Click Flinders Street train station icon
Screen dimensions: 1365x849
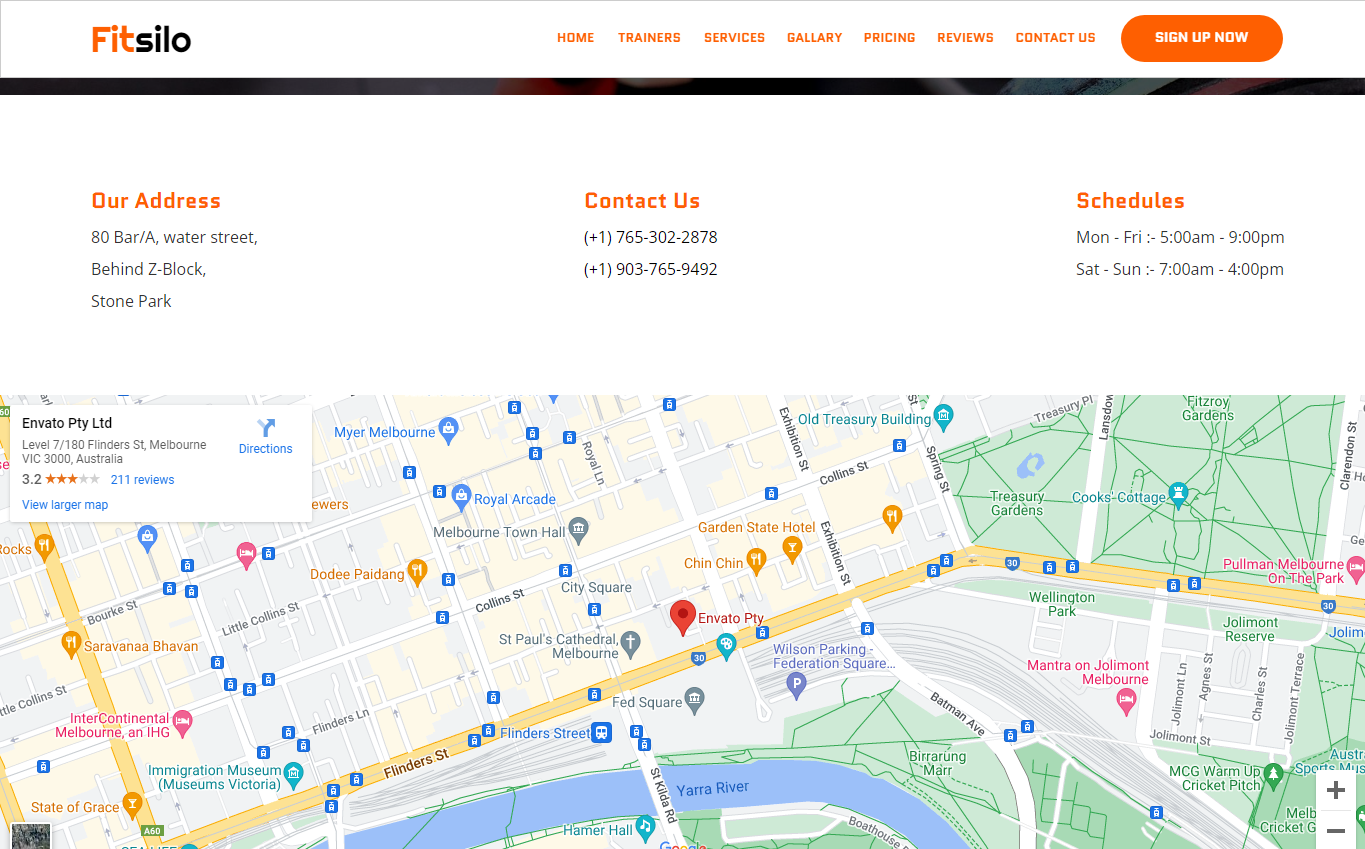pos(601,732)
